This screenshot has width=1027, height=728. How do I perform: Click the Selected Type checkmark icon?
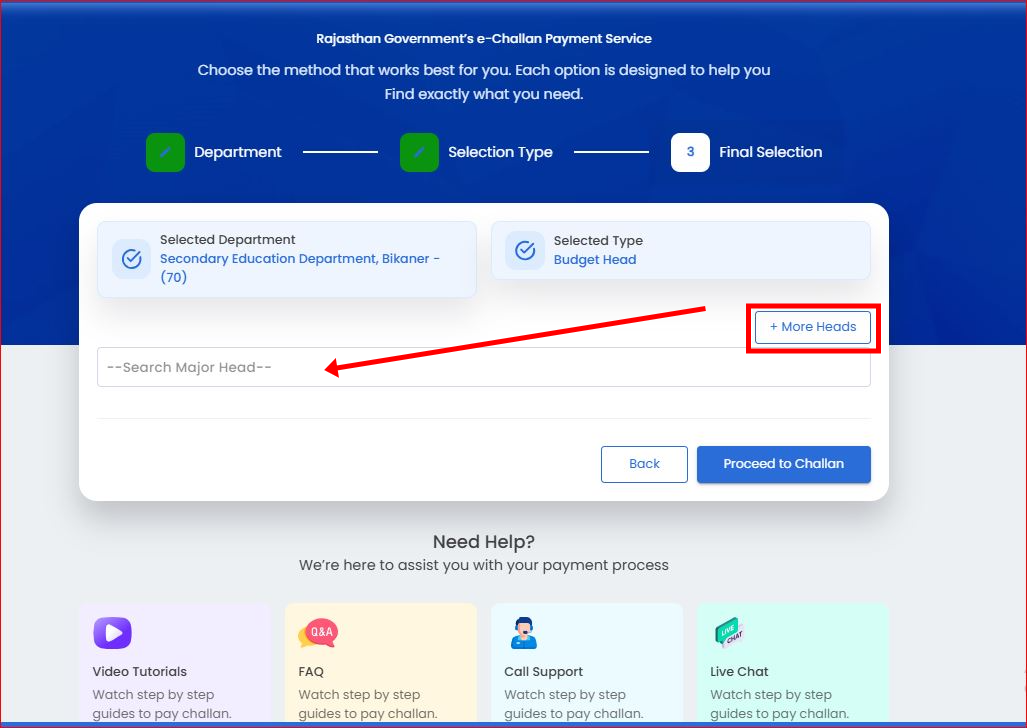point(525,250)
